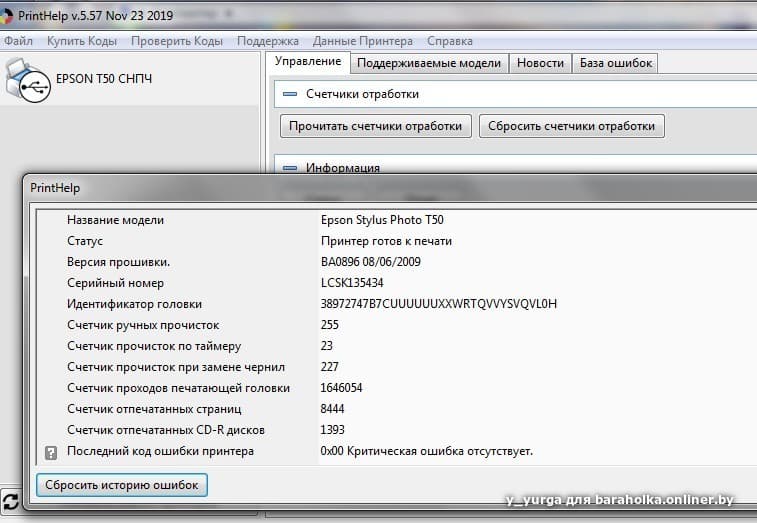Collapse the Информация section
This screenshot has height=523, width=757.
290,168
